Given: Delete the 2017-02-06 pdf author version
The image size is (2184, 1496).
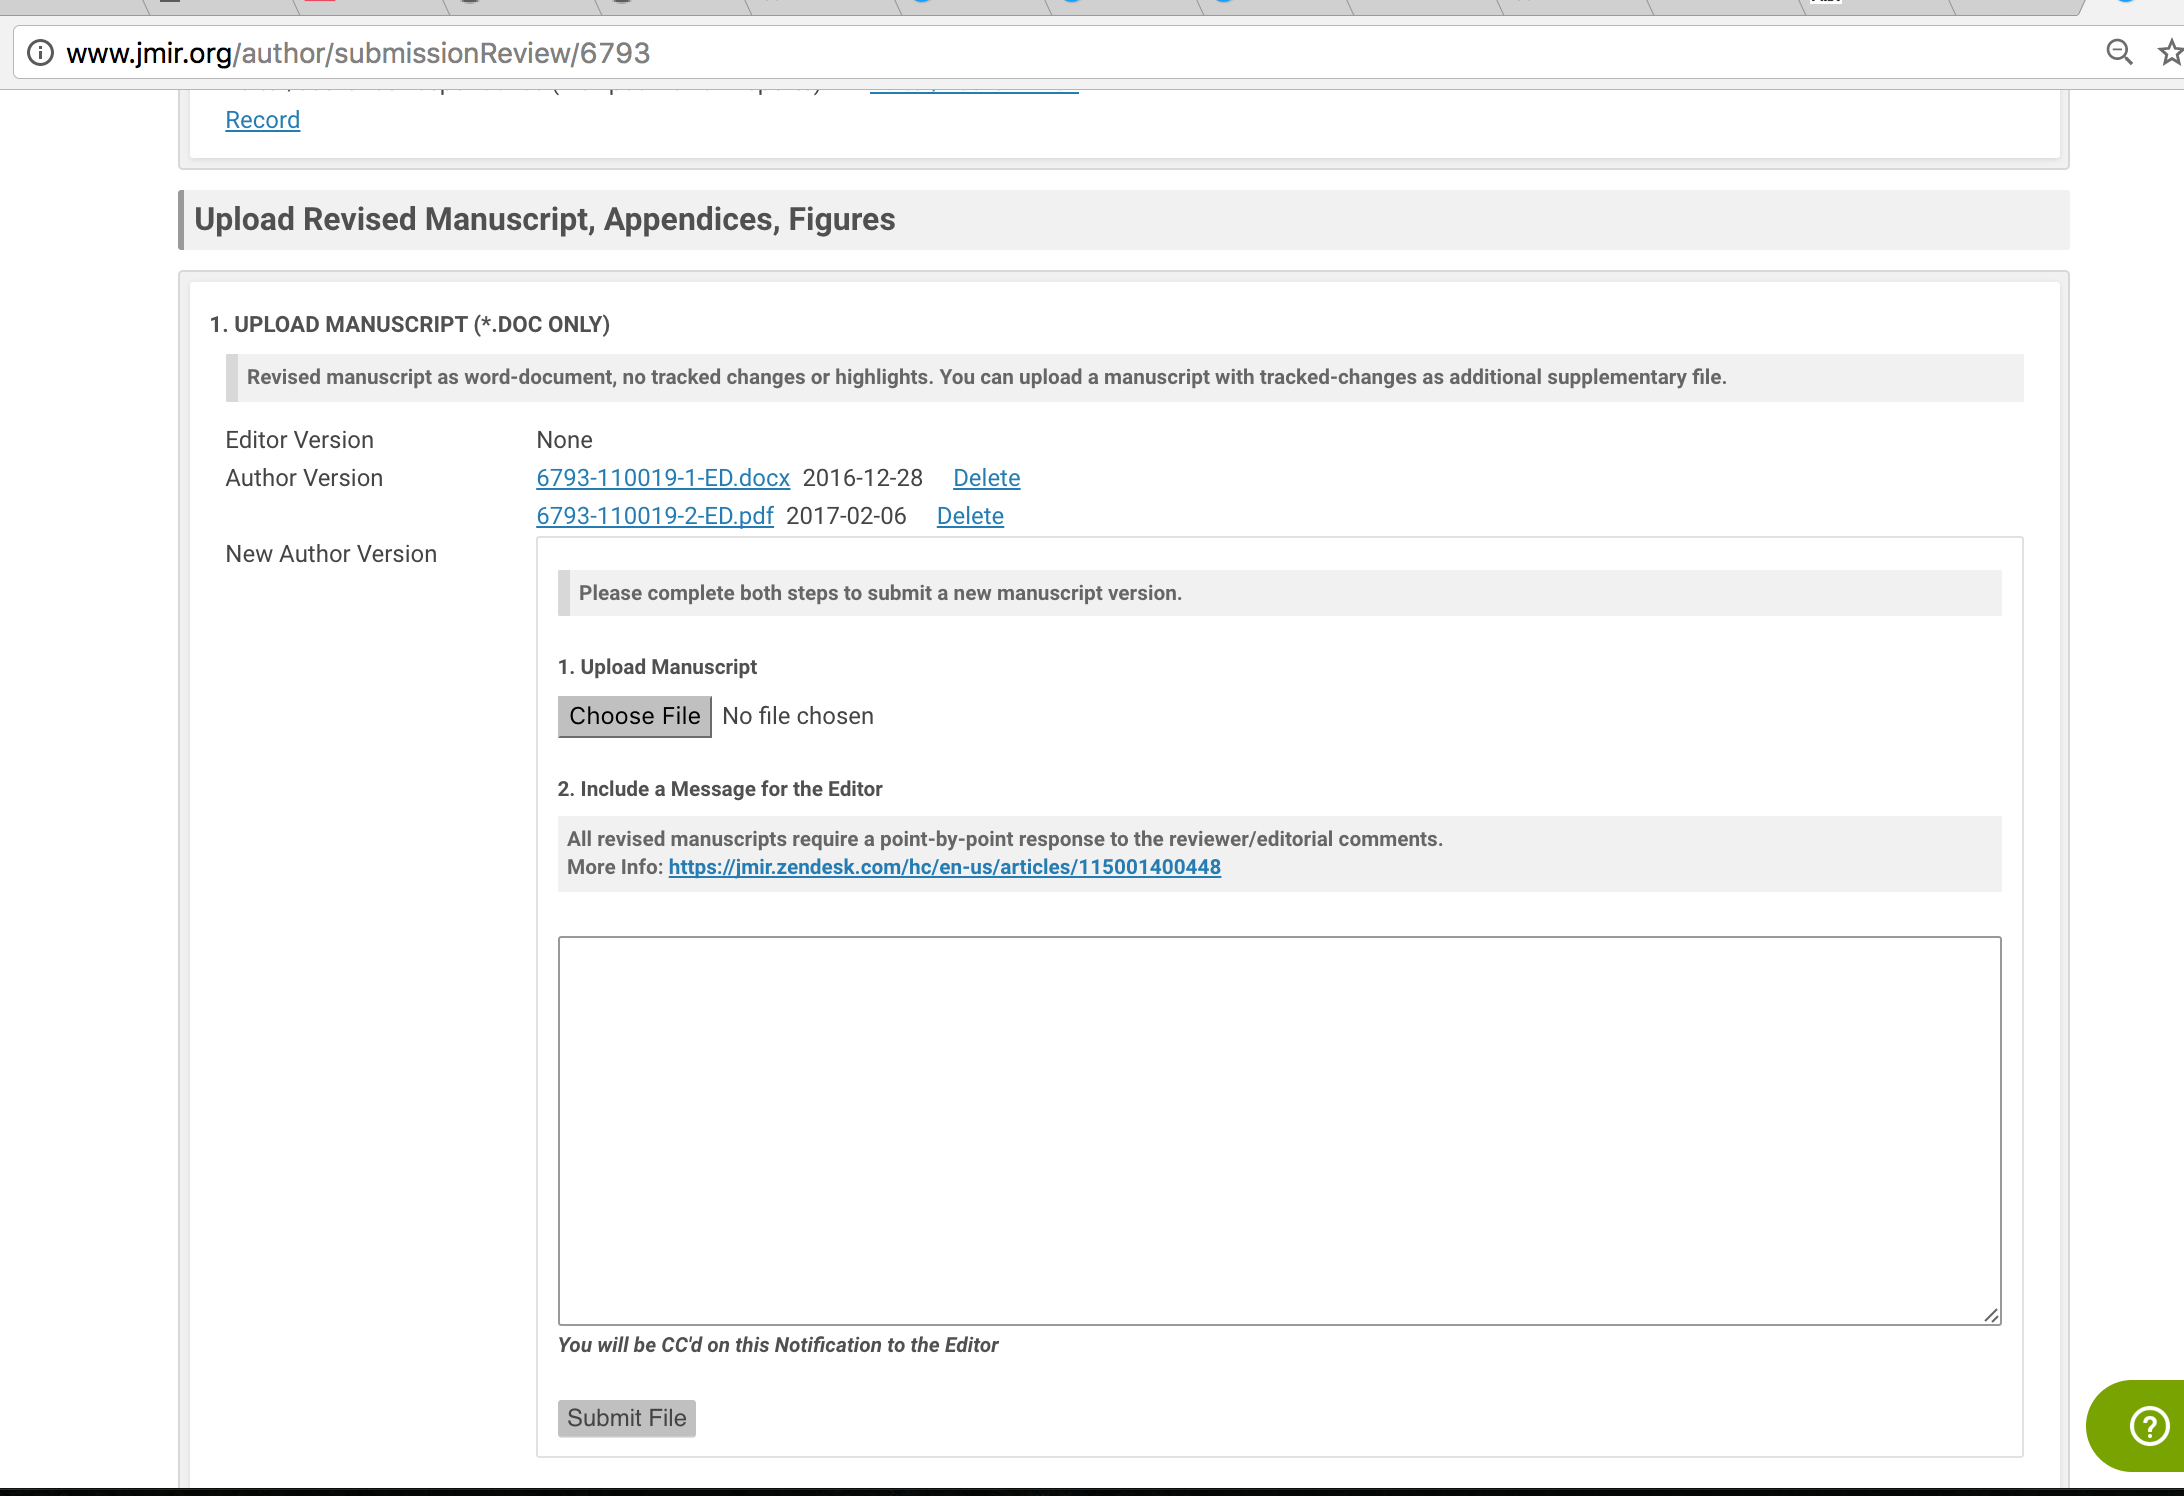Looking at the screenshot, I should pos(970,516).
